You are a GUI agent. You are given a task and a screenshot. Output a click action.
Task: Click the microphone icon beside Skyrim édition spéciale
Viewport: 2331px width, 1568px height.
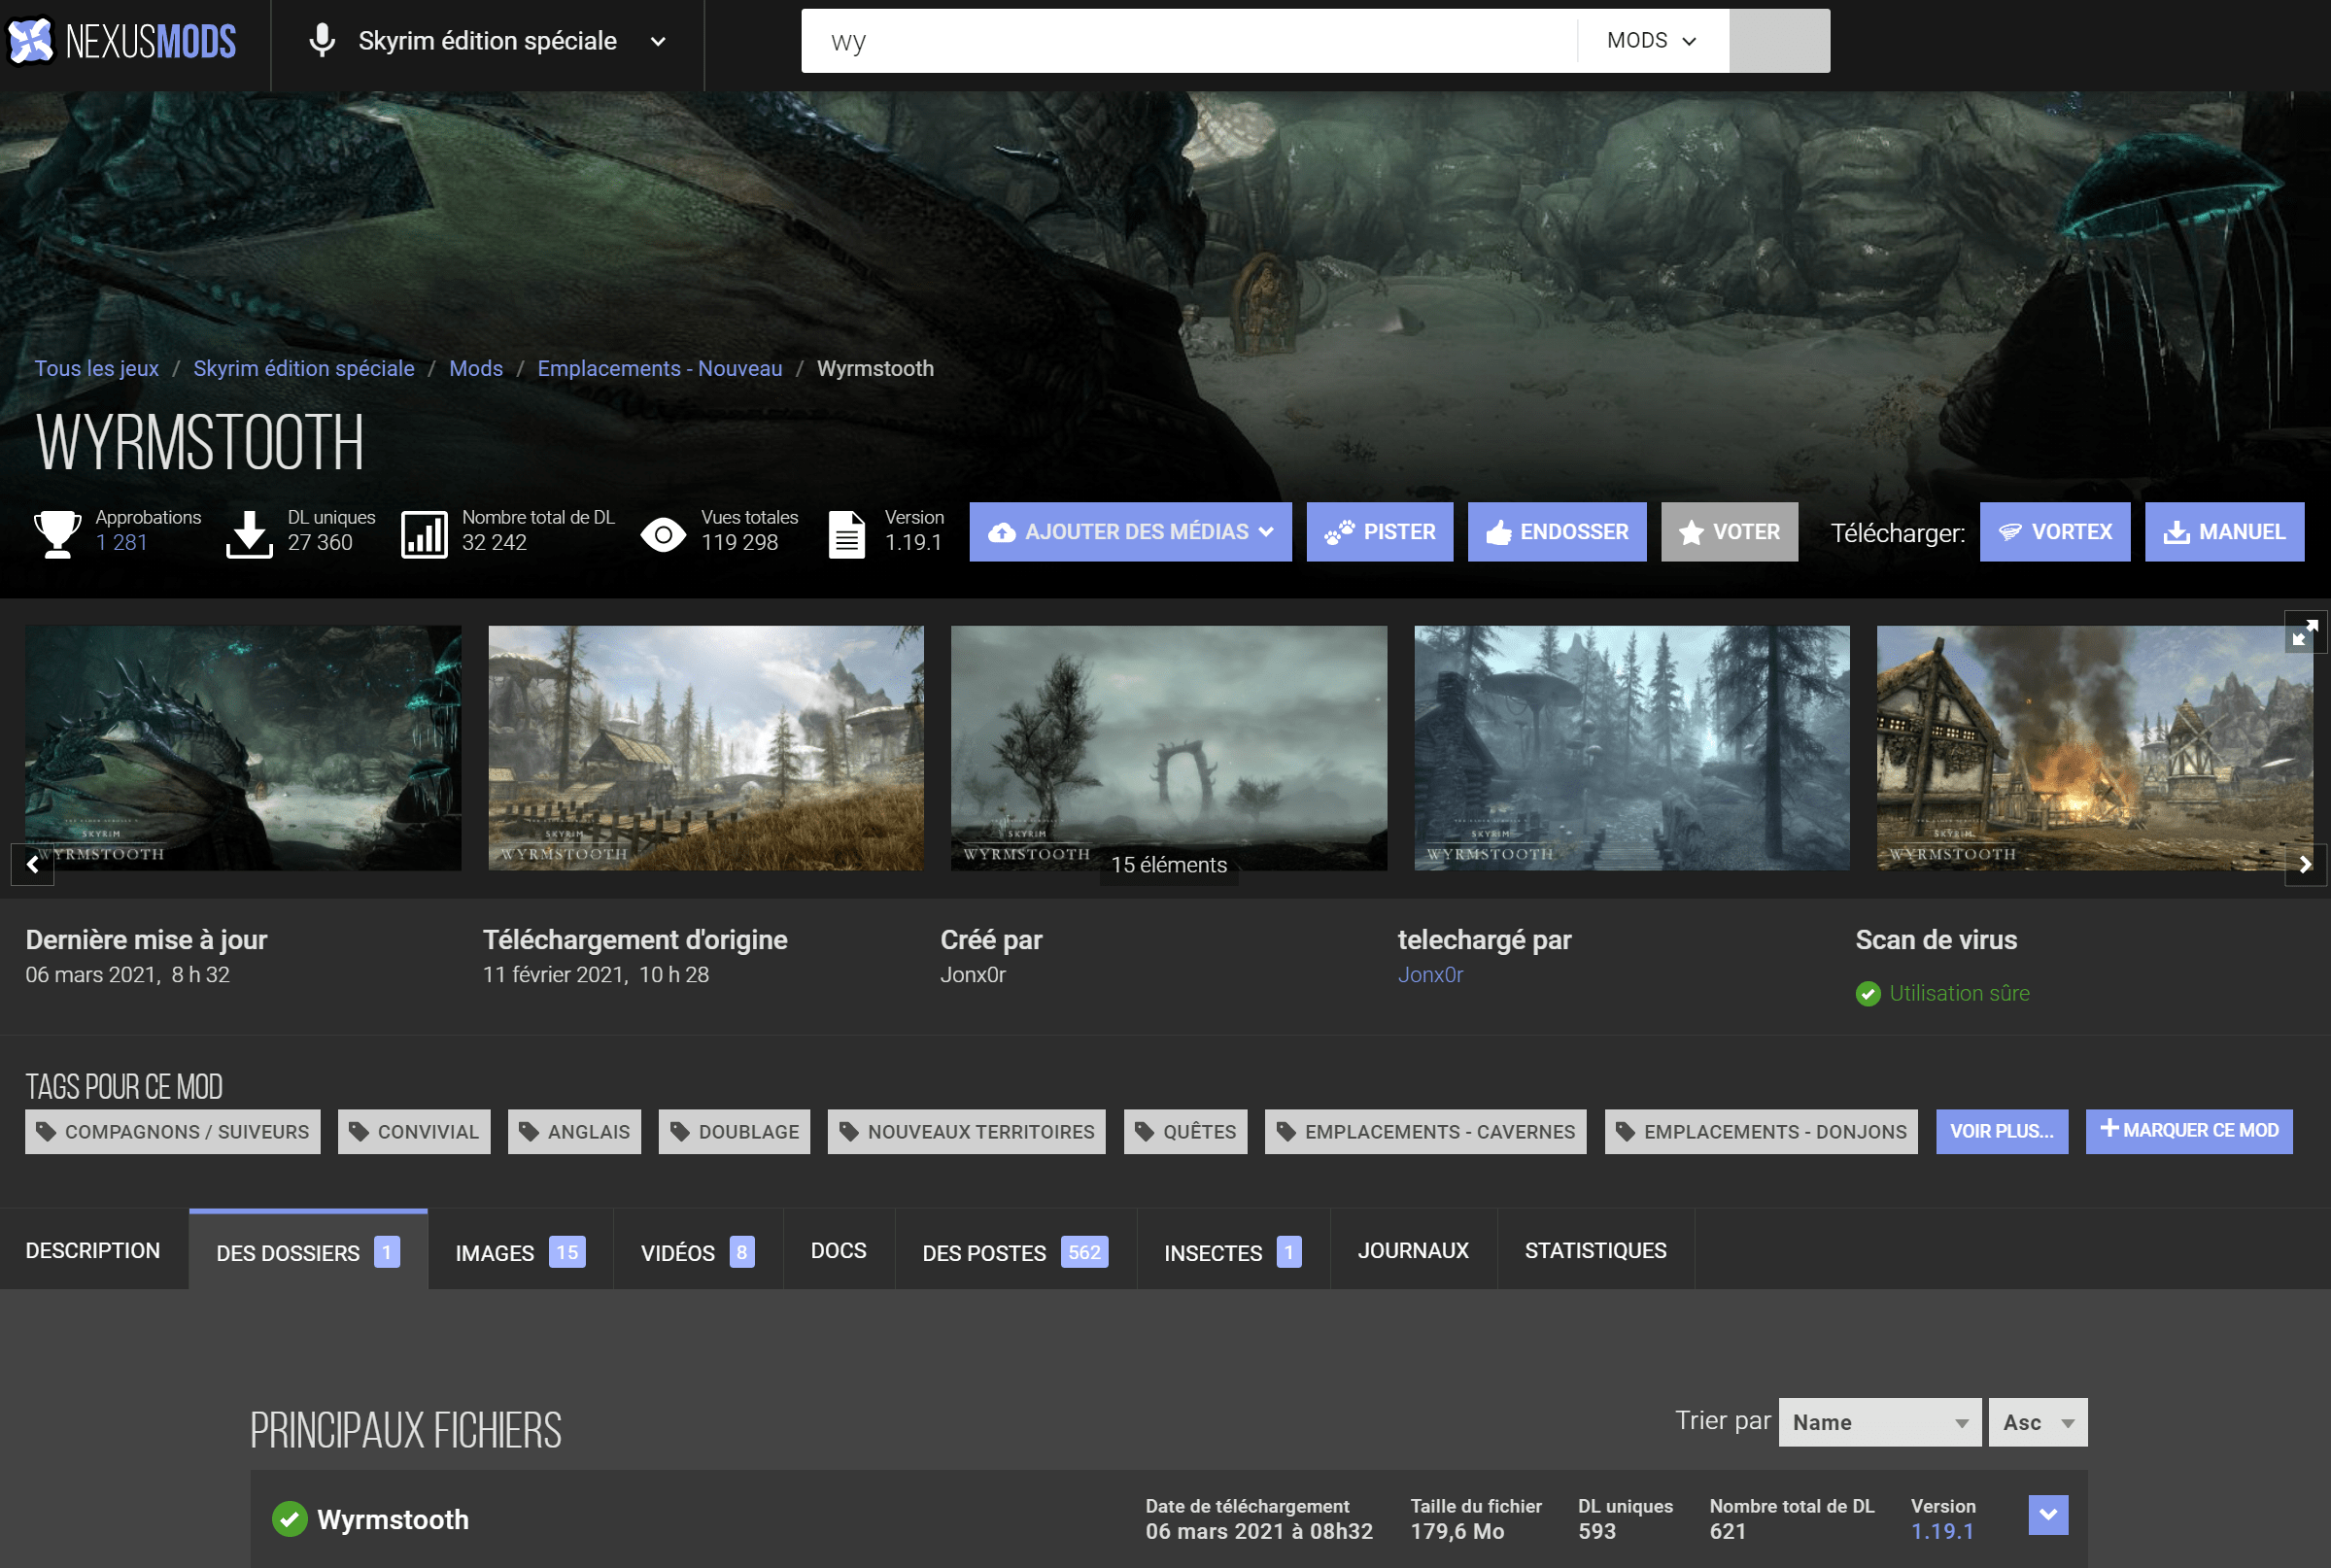pos(322,41)
